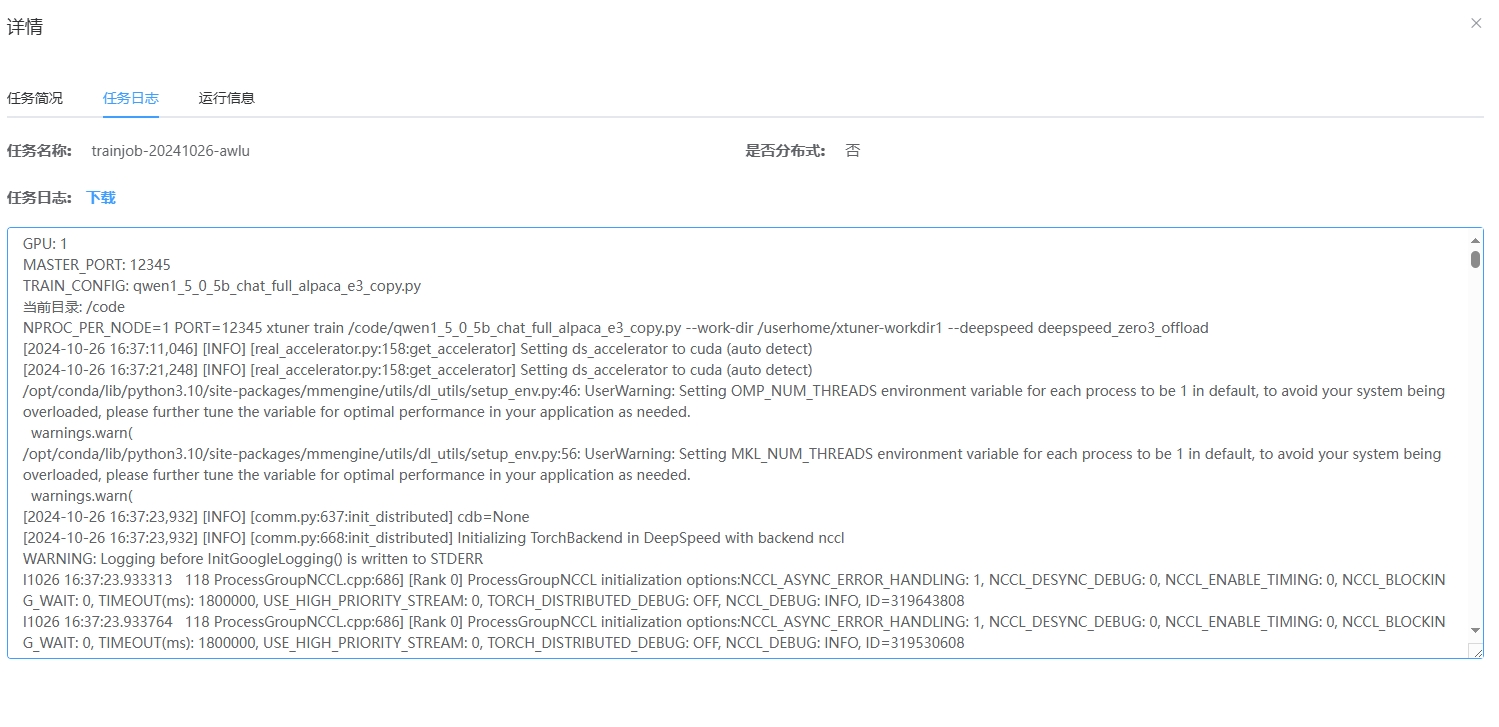Viewport: 1499px width, 727px height.
Task: Click the 当前目录: /code line
Action: [74, 307]
